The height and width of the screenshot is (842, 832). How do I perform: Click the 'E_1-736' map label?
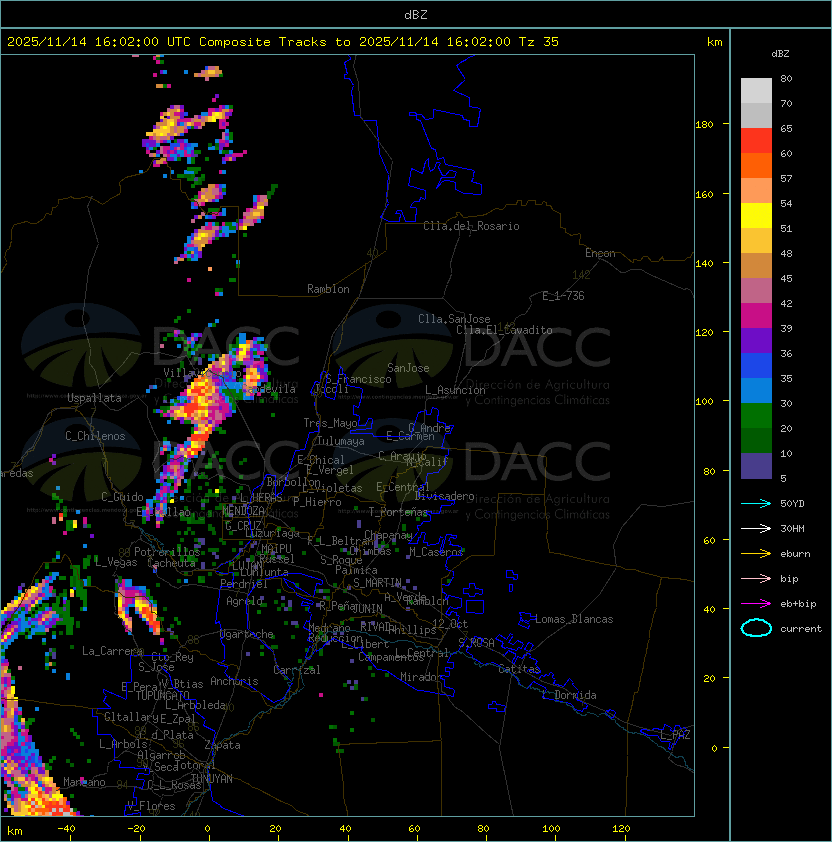[x=563, y=296]
